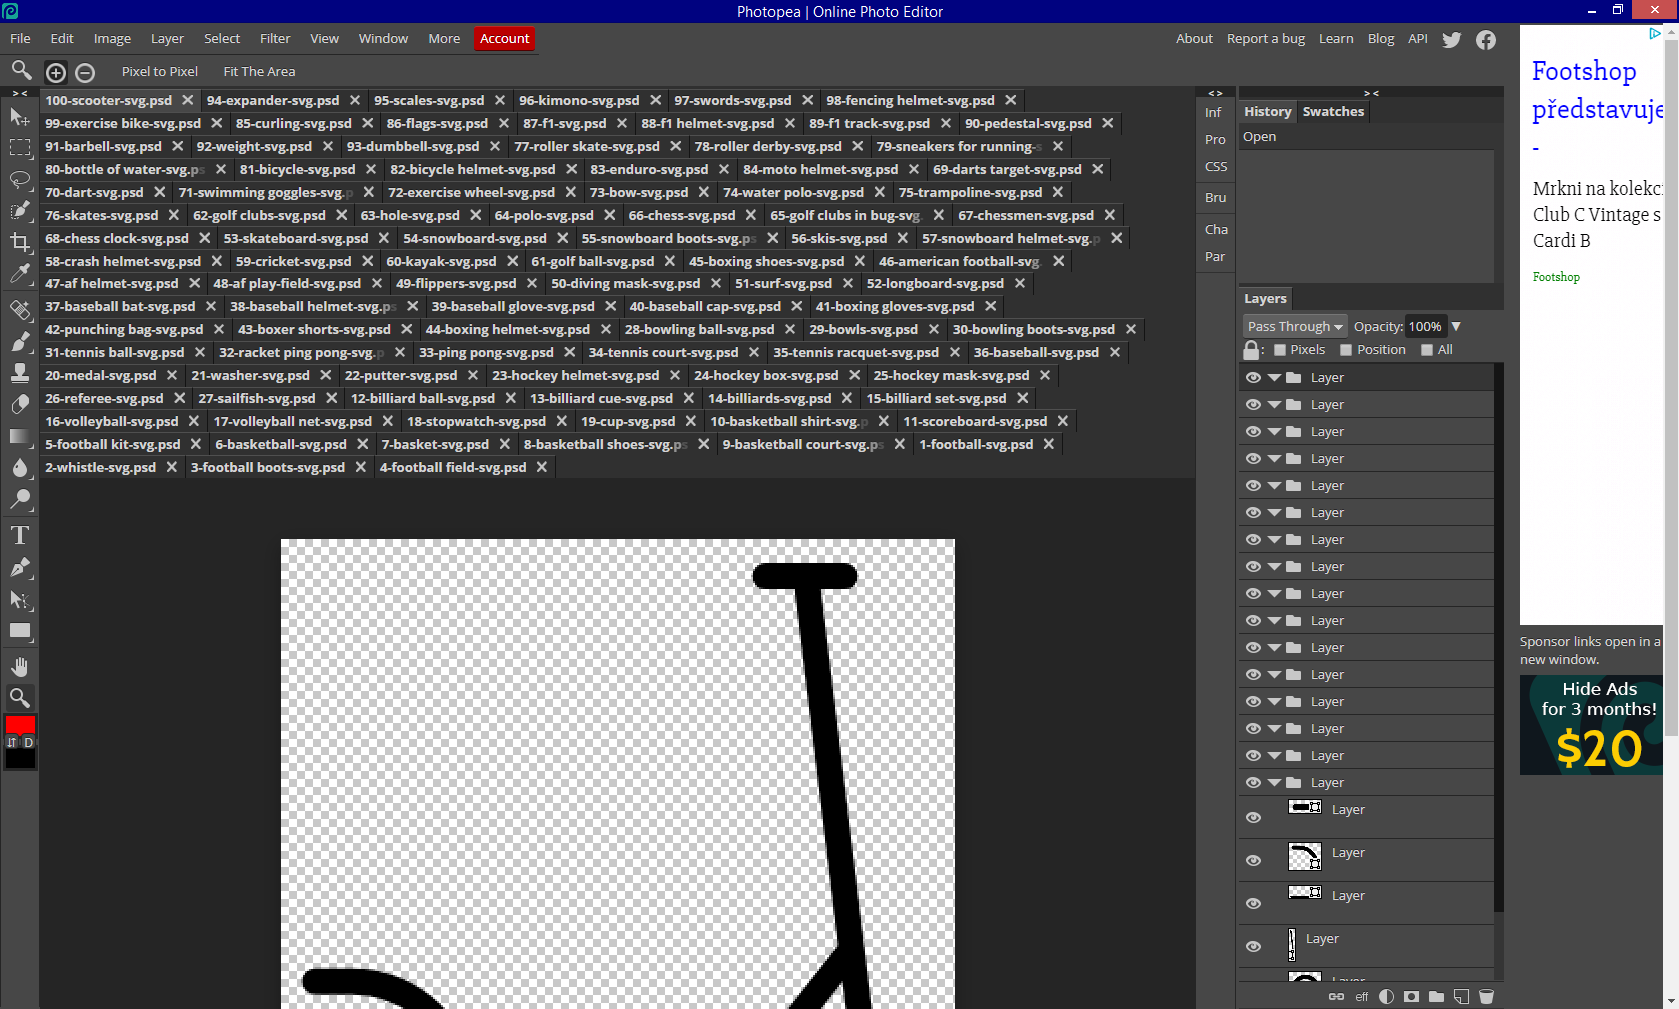The image size is (1679, 1009).
Task: Choose the Type tool
Action: 20,536
